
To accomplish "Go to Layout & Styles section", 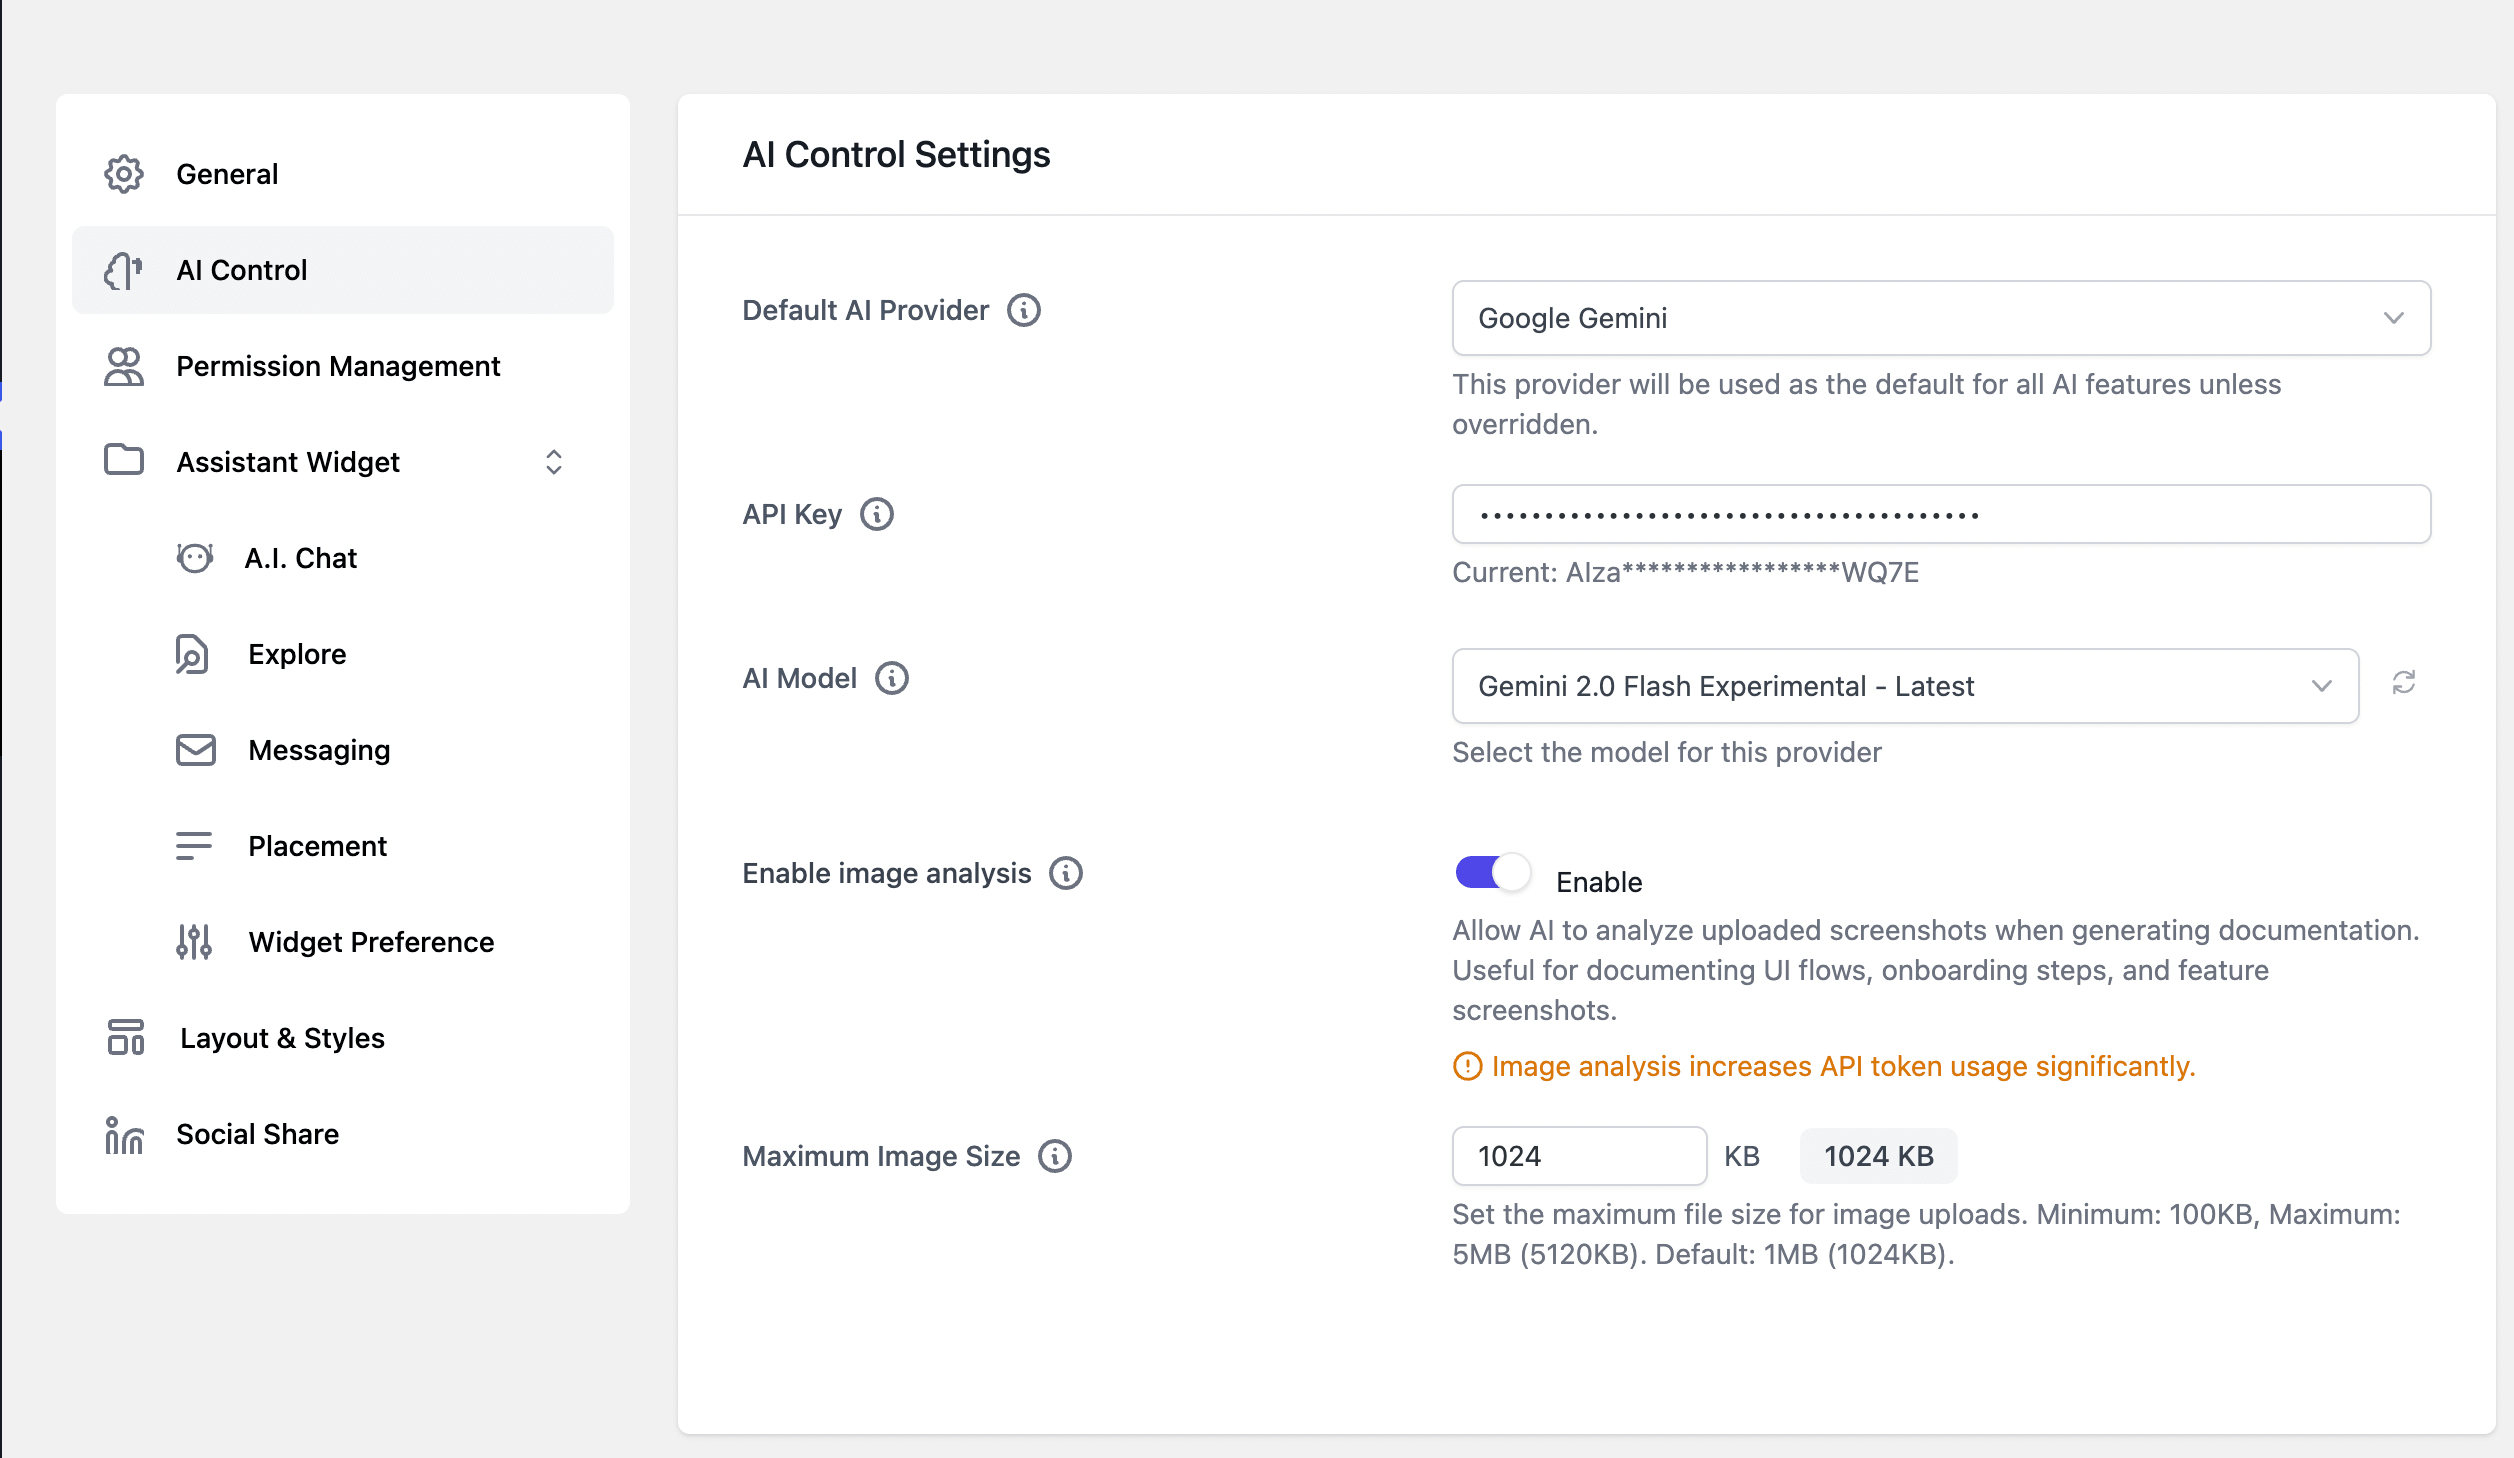I will (282, 1038).
